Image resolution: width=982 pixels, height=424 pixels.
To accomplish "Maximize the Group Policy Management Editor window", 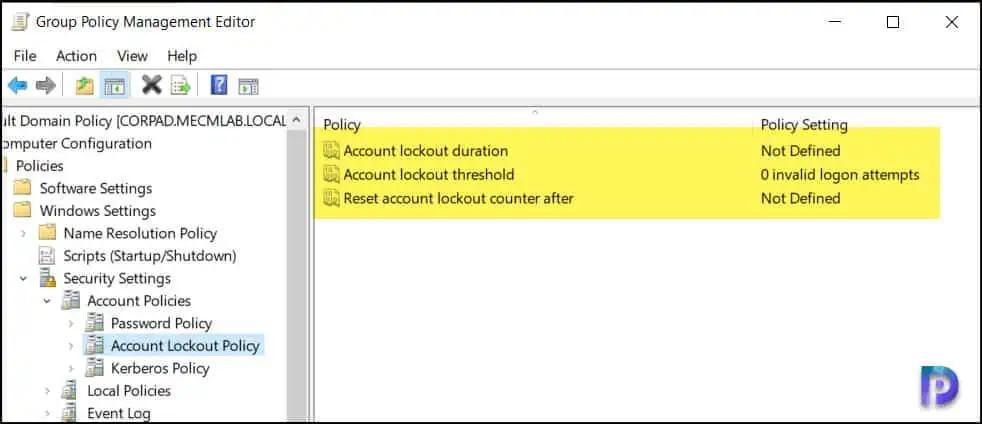I will click(893, 23).
